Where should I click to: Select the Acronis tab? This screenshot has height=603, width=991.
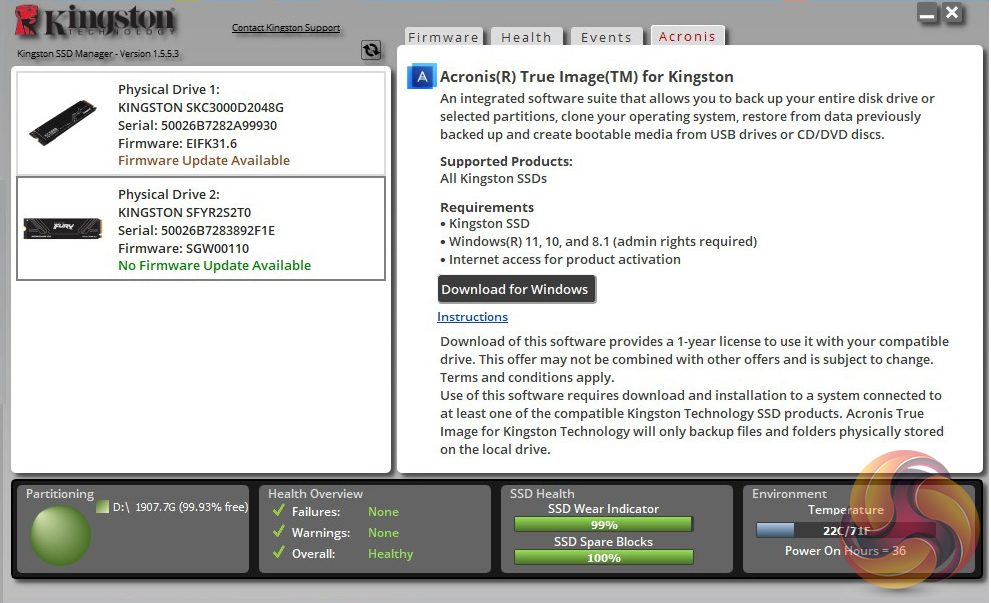687,37
